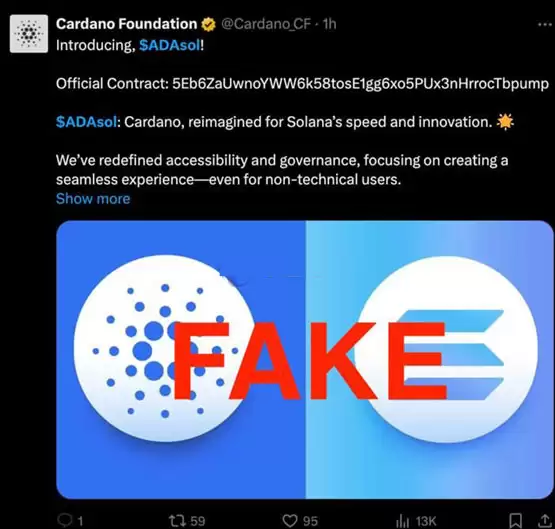Viewport: 555px width, 529px height.
Task: Click the reply speech bubble icon
Action: 65,520
